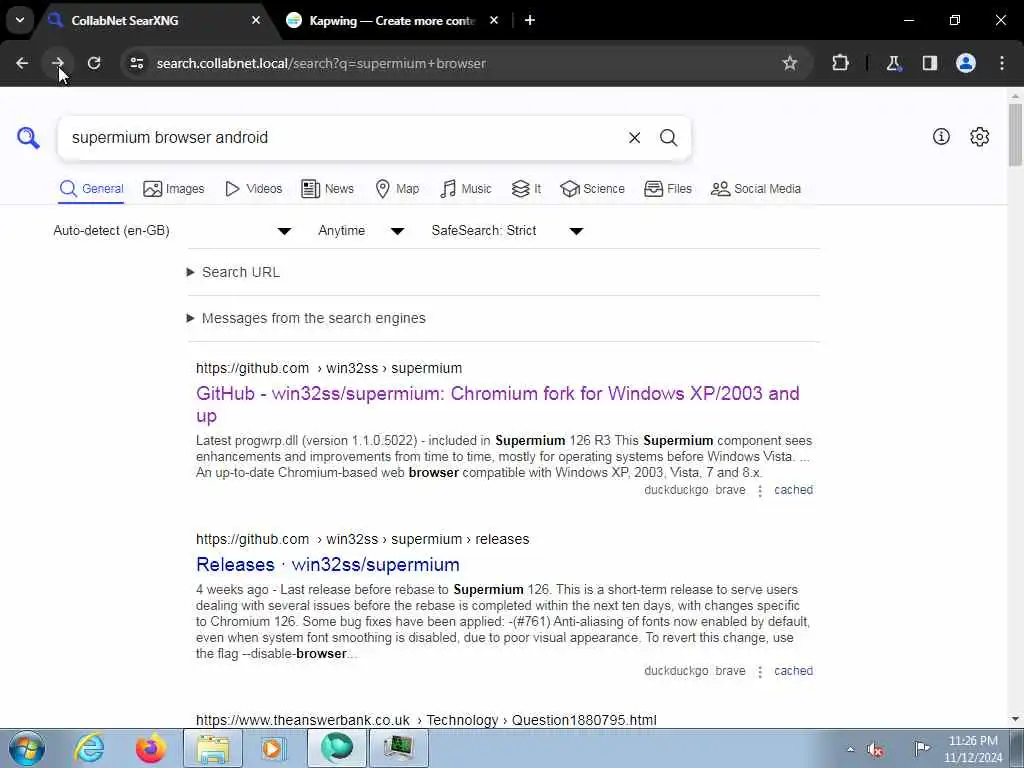Select the News category tab

coord(327,189)
